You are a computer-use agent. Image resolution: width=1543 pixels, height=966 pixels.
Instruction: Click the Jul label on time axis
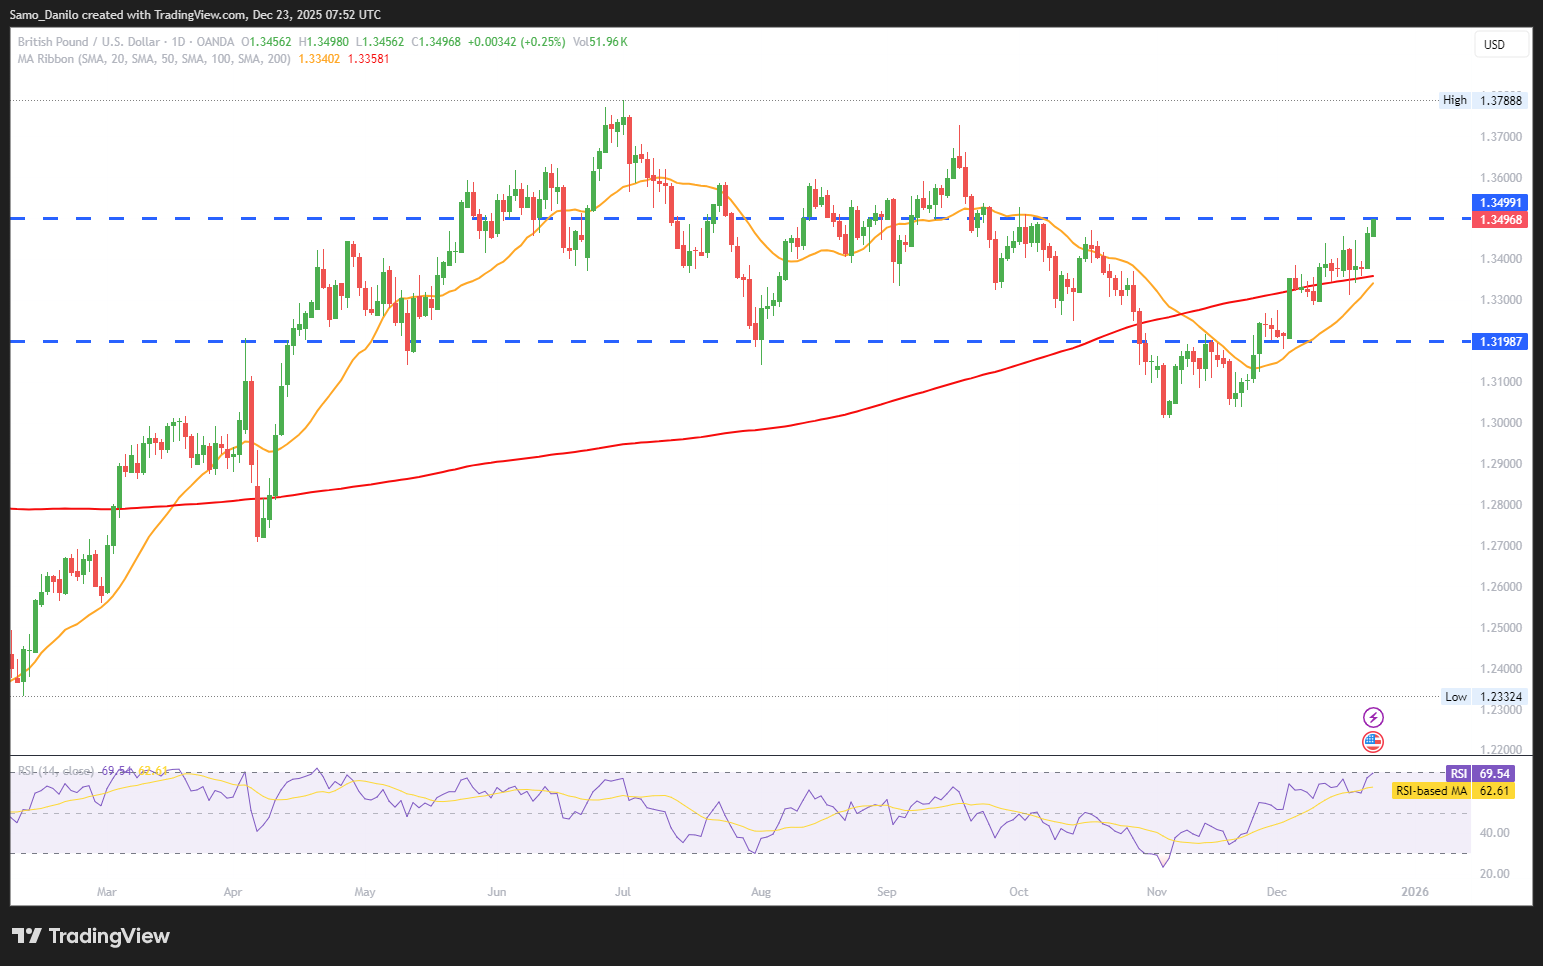(x=623, y=892)
